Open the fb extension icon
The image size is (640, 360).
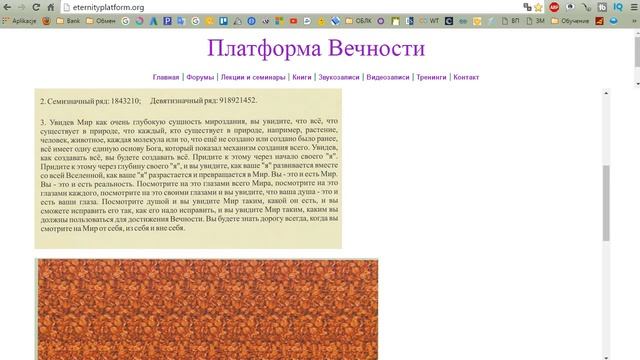tap(602, 7)
